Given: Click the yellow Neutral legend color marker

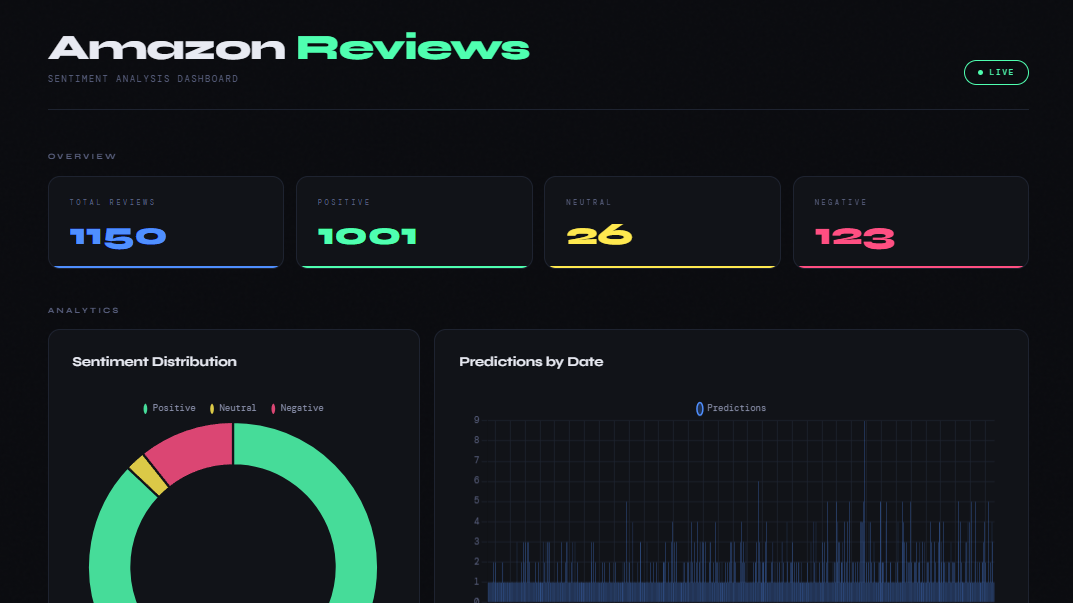Looking at the screenshot, I should (x=211, y=409).
